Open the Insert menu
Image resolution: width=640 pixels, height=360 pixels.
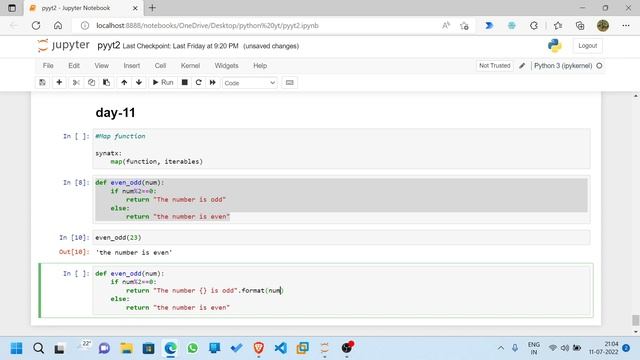click(x=131, y=66)
